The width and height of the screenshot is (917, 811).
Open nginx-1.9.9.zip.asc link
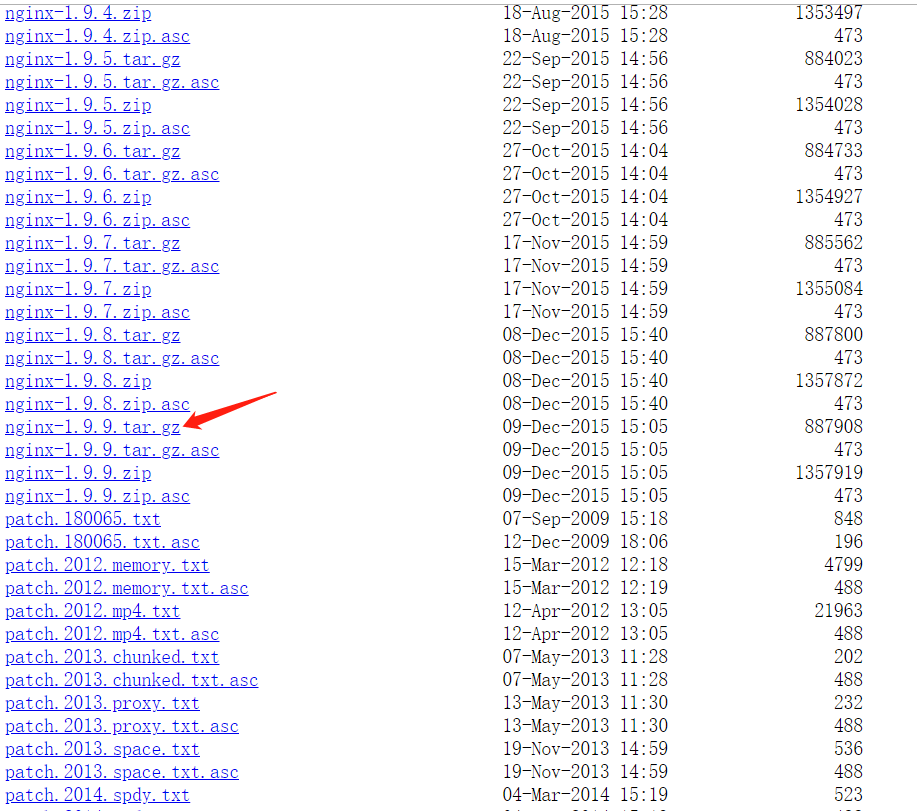pyautogui.click(x=97, y=496)
